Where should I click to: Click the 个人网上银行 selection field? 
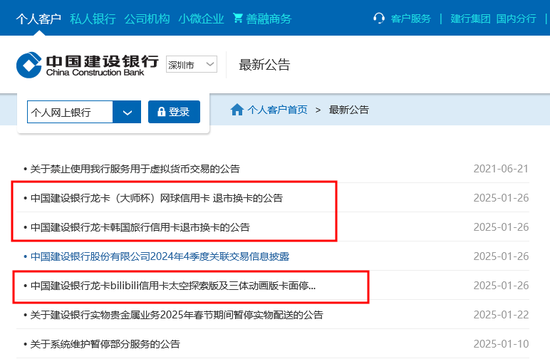tap(70, 112)
